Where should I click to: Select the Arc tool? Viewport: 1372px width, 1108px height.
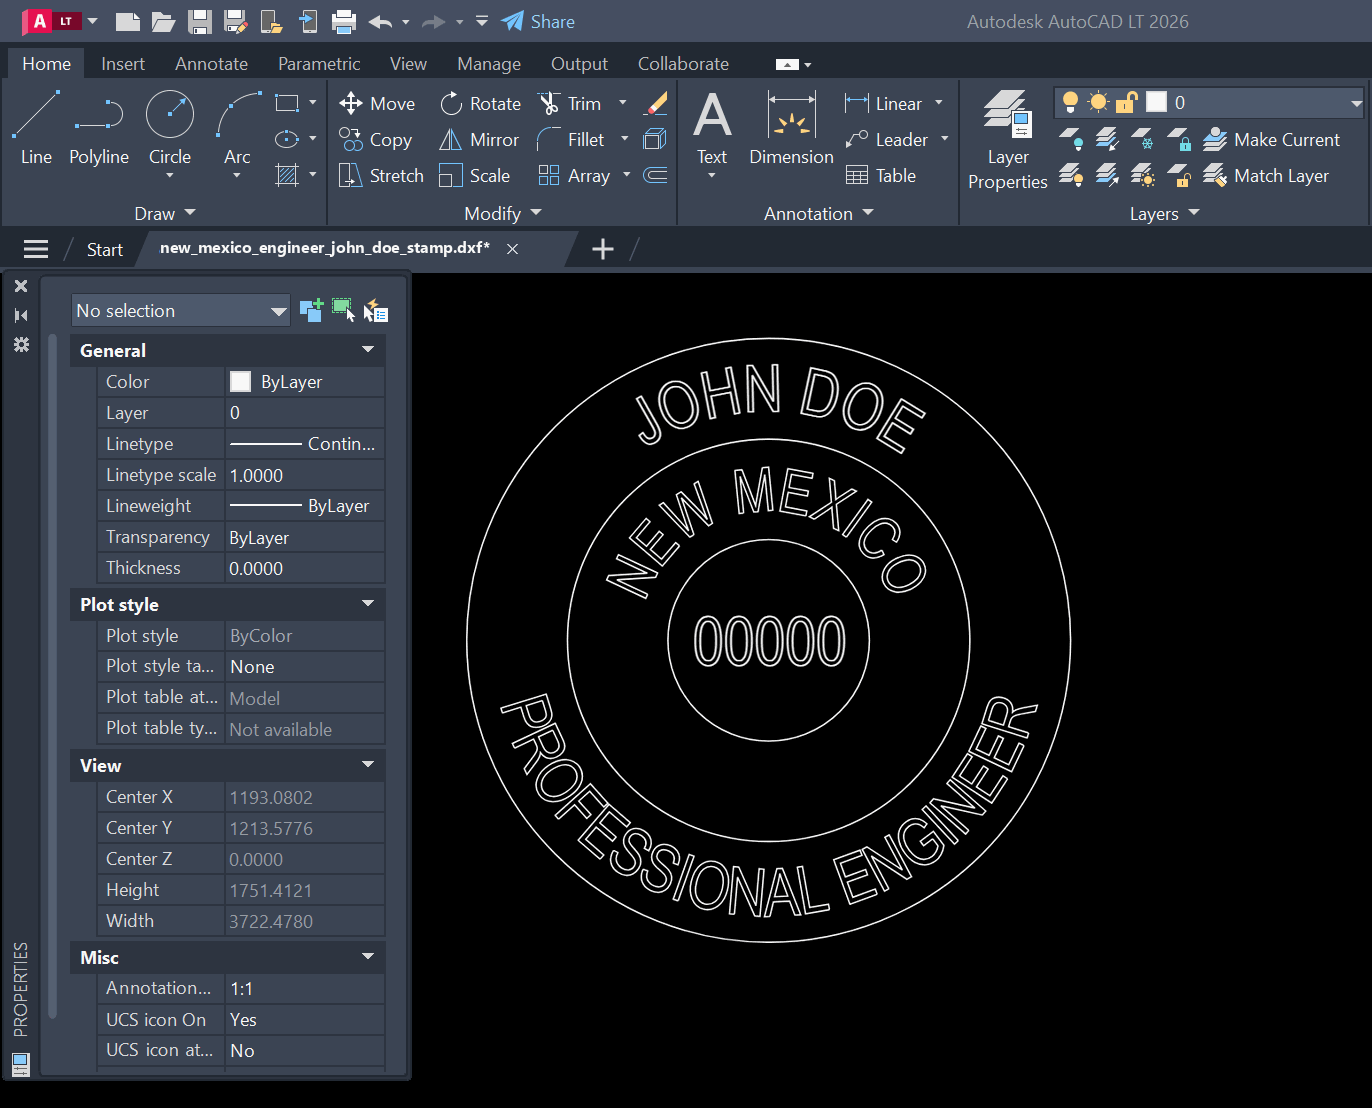[x=237, y=128]
